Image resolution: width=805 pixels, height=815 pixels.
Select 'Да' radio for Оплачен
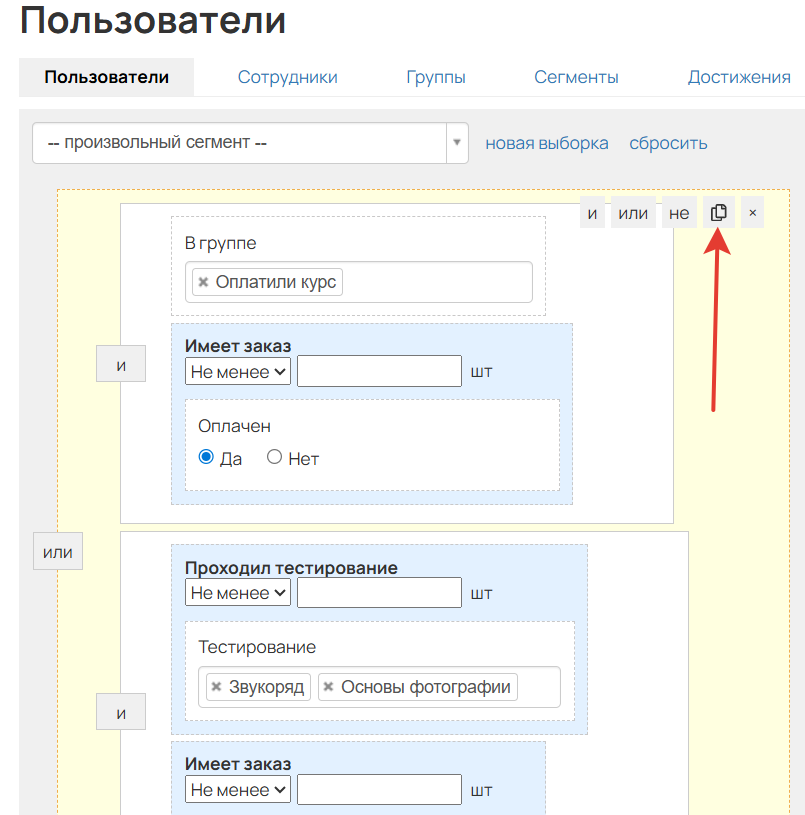tap(206, 458)
